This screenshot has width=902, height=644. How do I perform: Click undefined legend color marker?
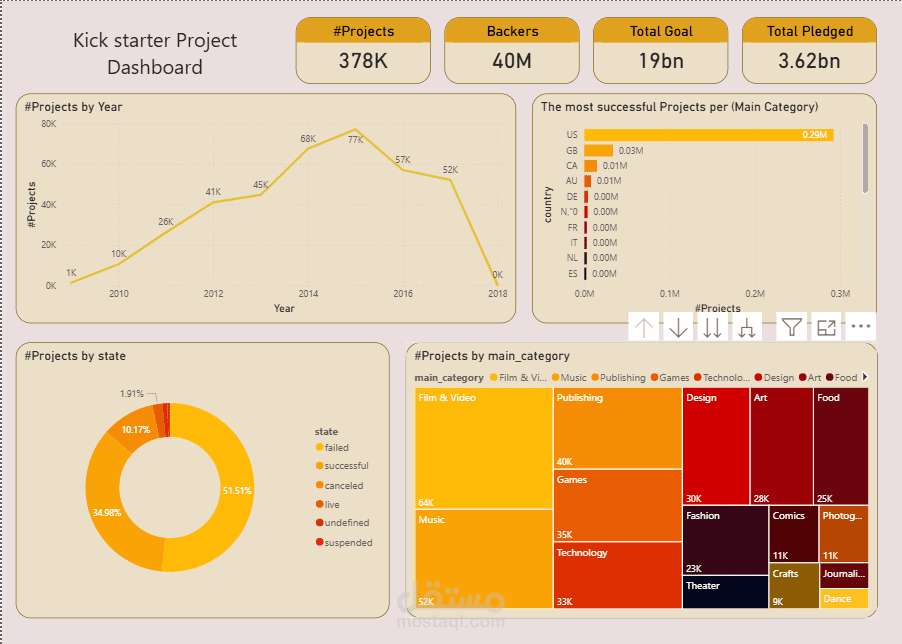[319, 522]
